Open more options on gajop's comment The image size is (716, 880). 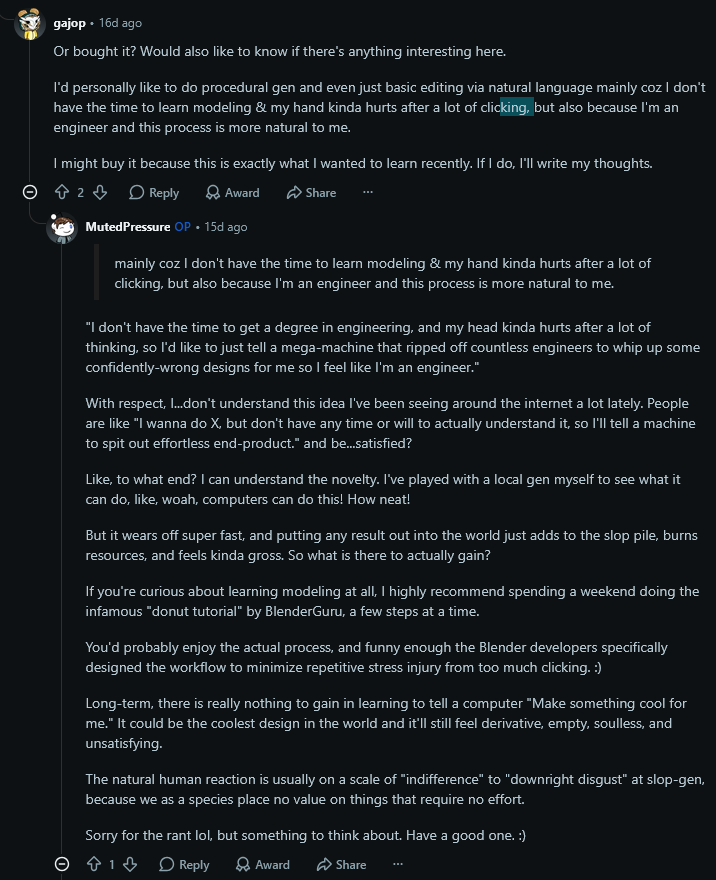[x=368, y=192]
